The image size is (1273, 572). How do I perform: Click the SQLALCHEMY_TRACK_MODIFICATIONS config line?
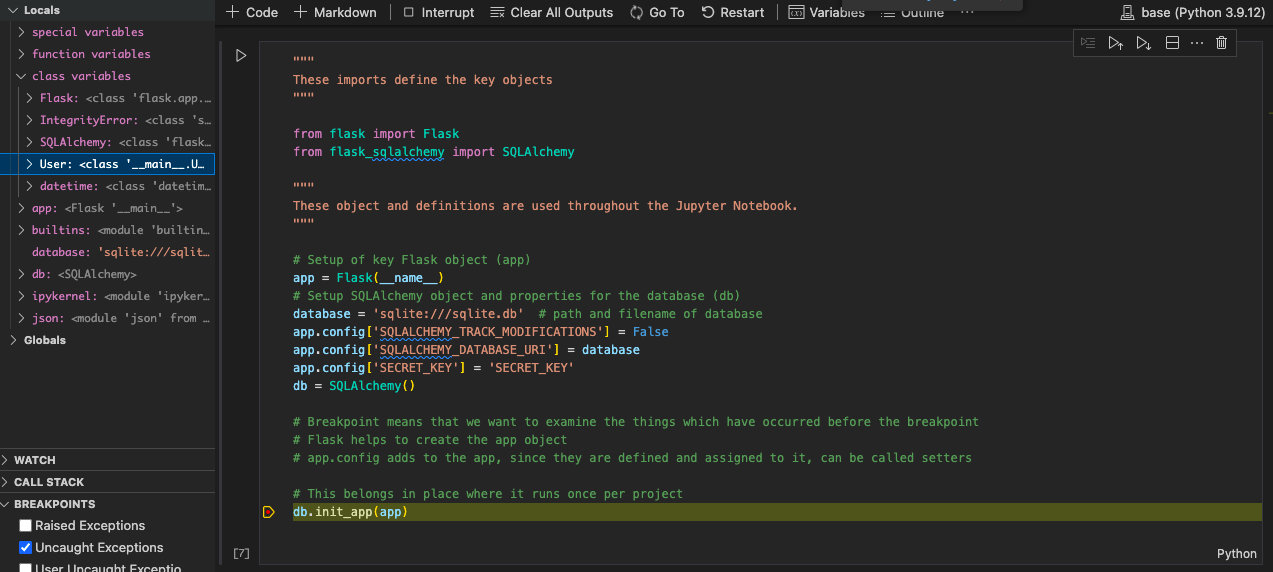point(481,332)
